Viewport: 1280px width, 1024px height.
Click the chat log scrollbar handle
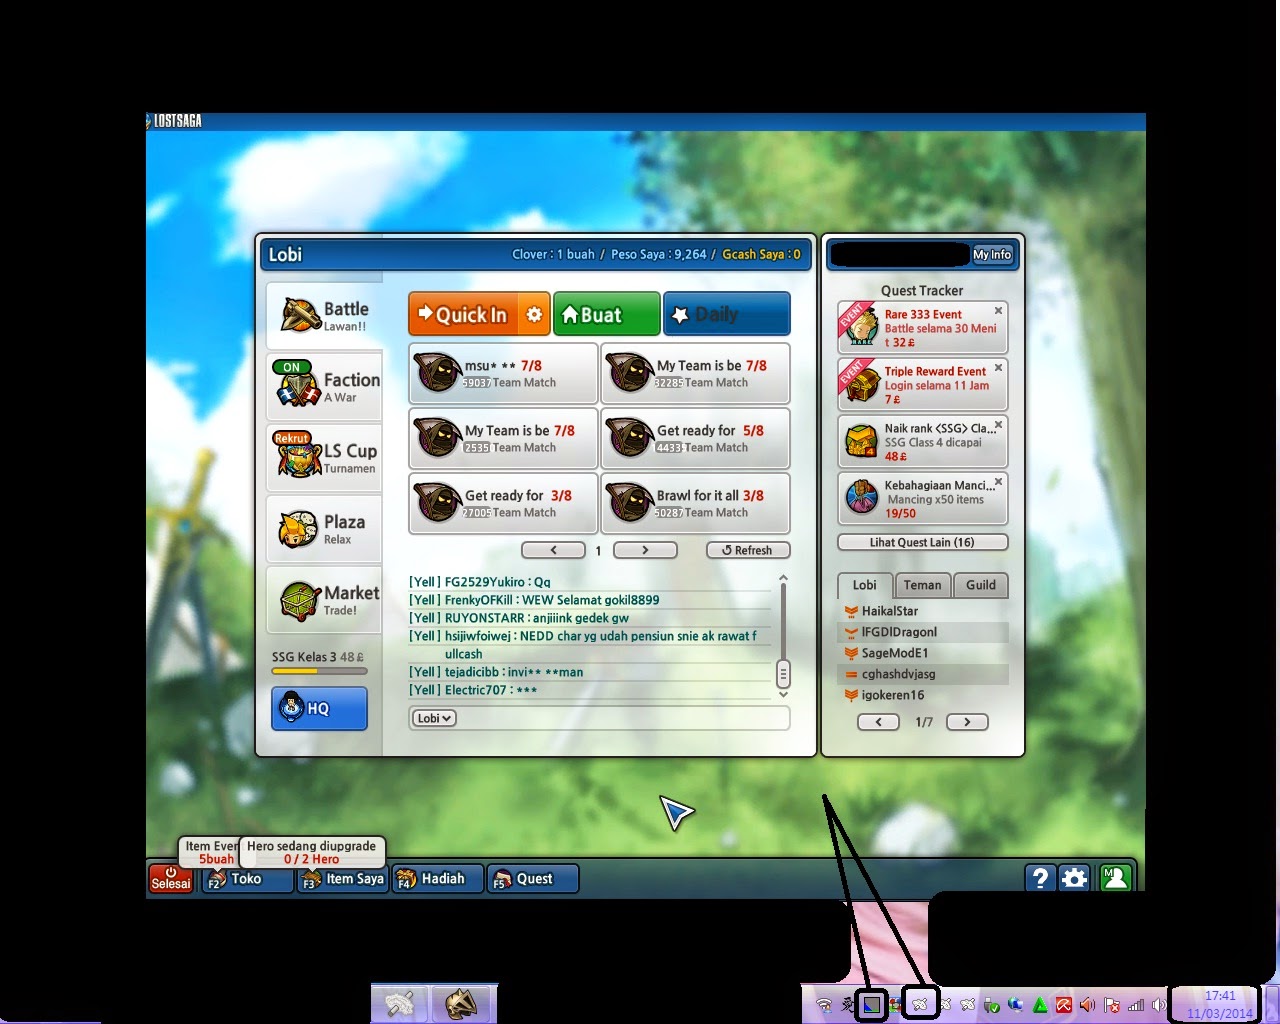coord(783,673)
